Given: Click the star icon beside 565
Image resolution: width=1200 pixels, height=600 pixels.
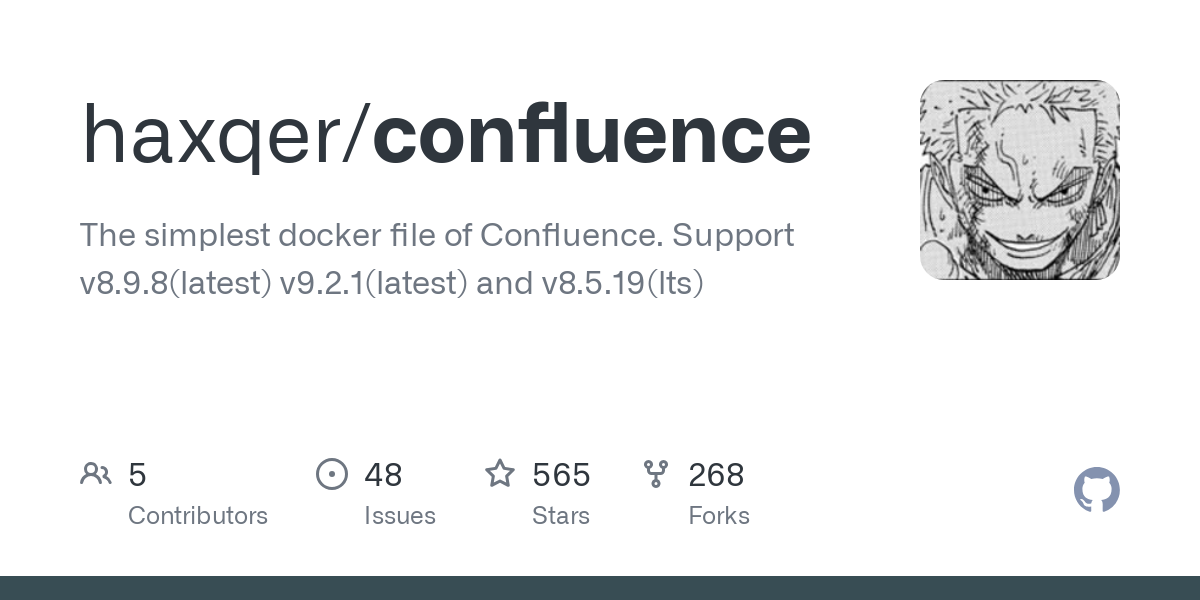Looking at the screenshot, I should [500, 473].
